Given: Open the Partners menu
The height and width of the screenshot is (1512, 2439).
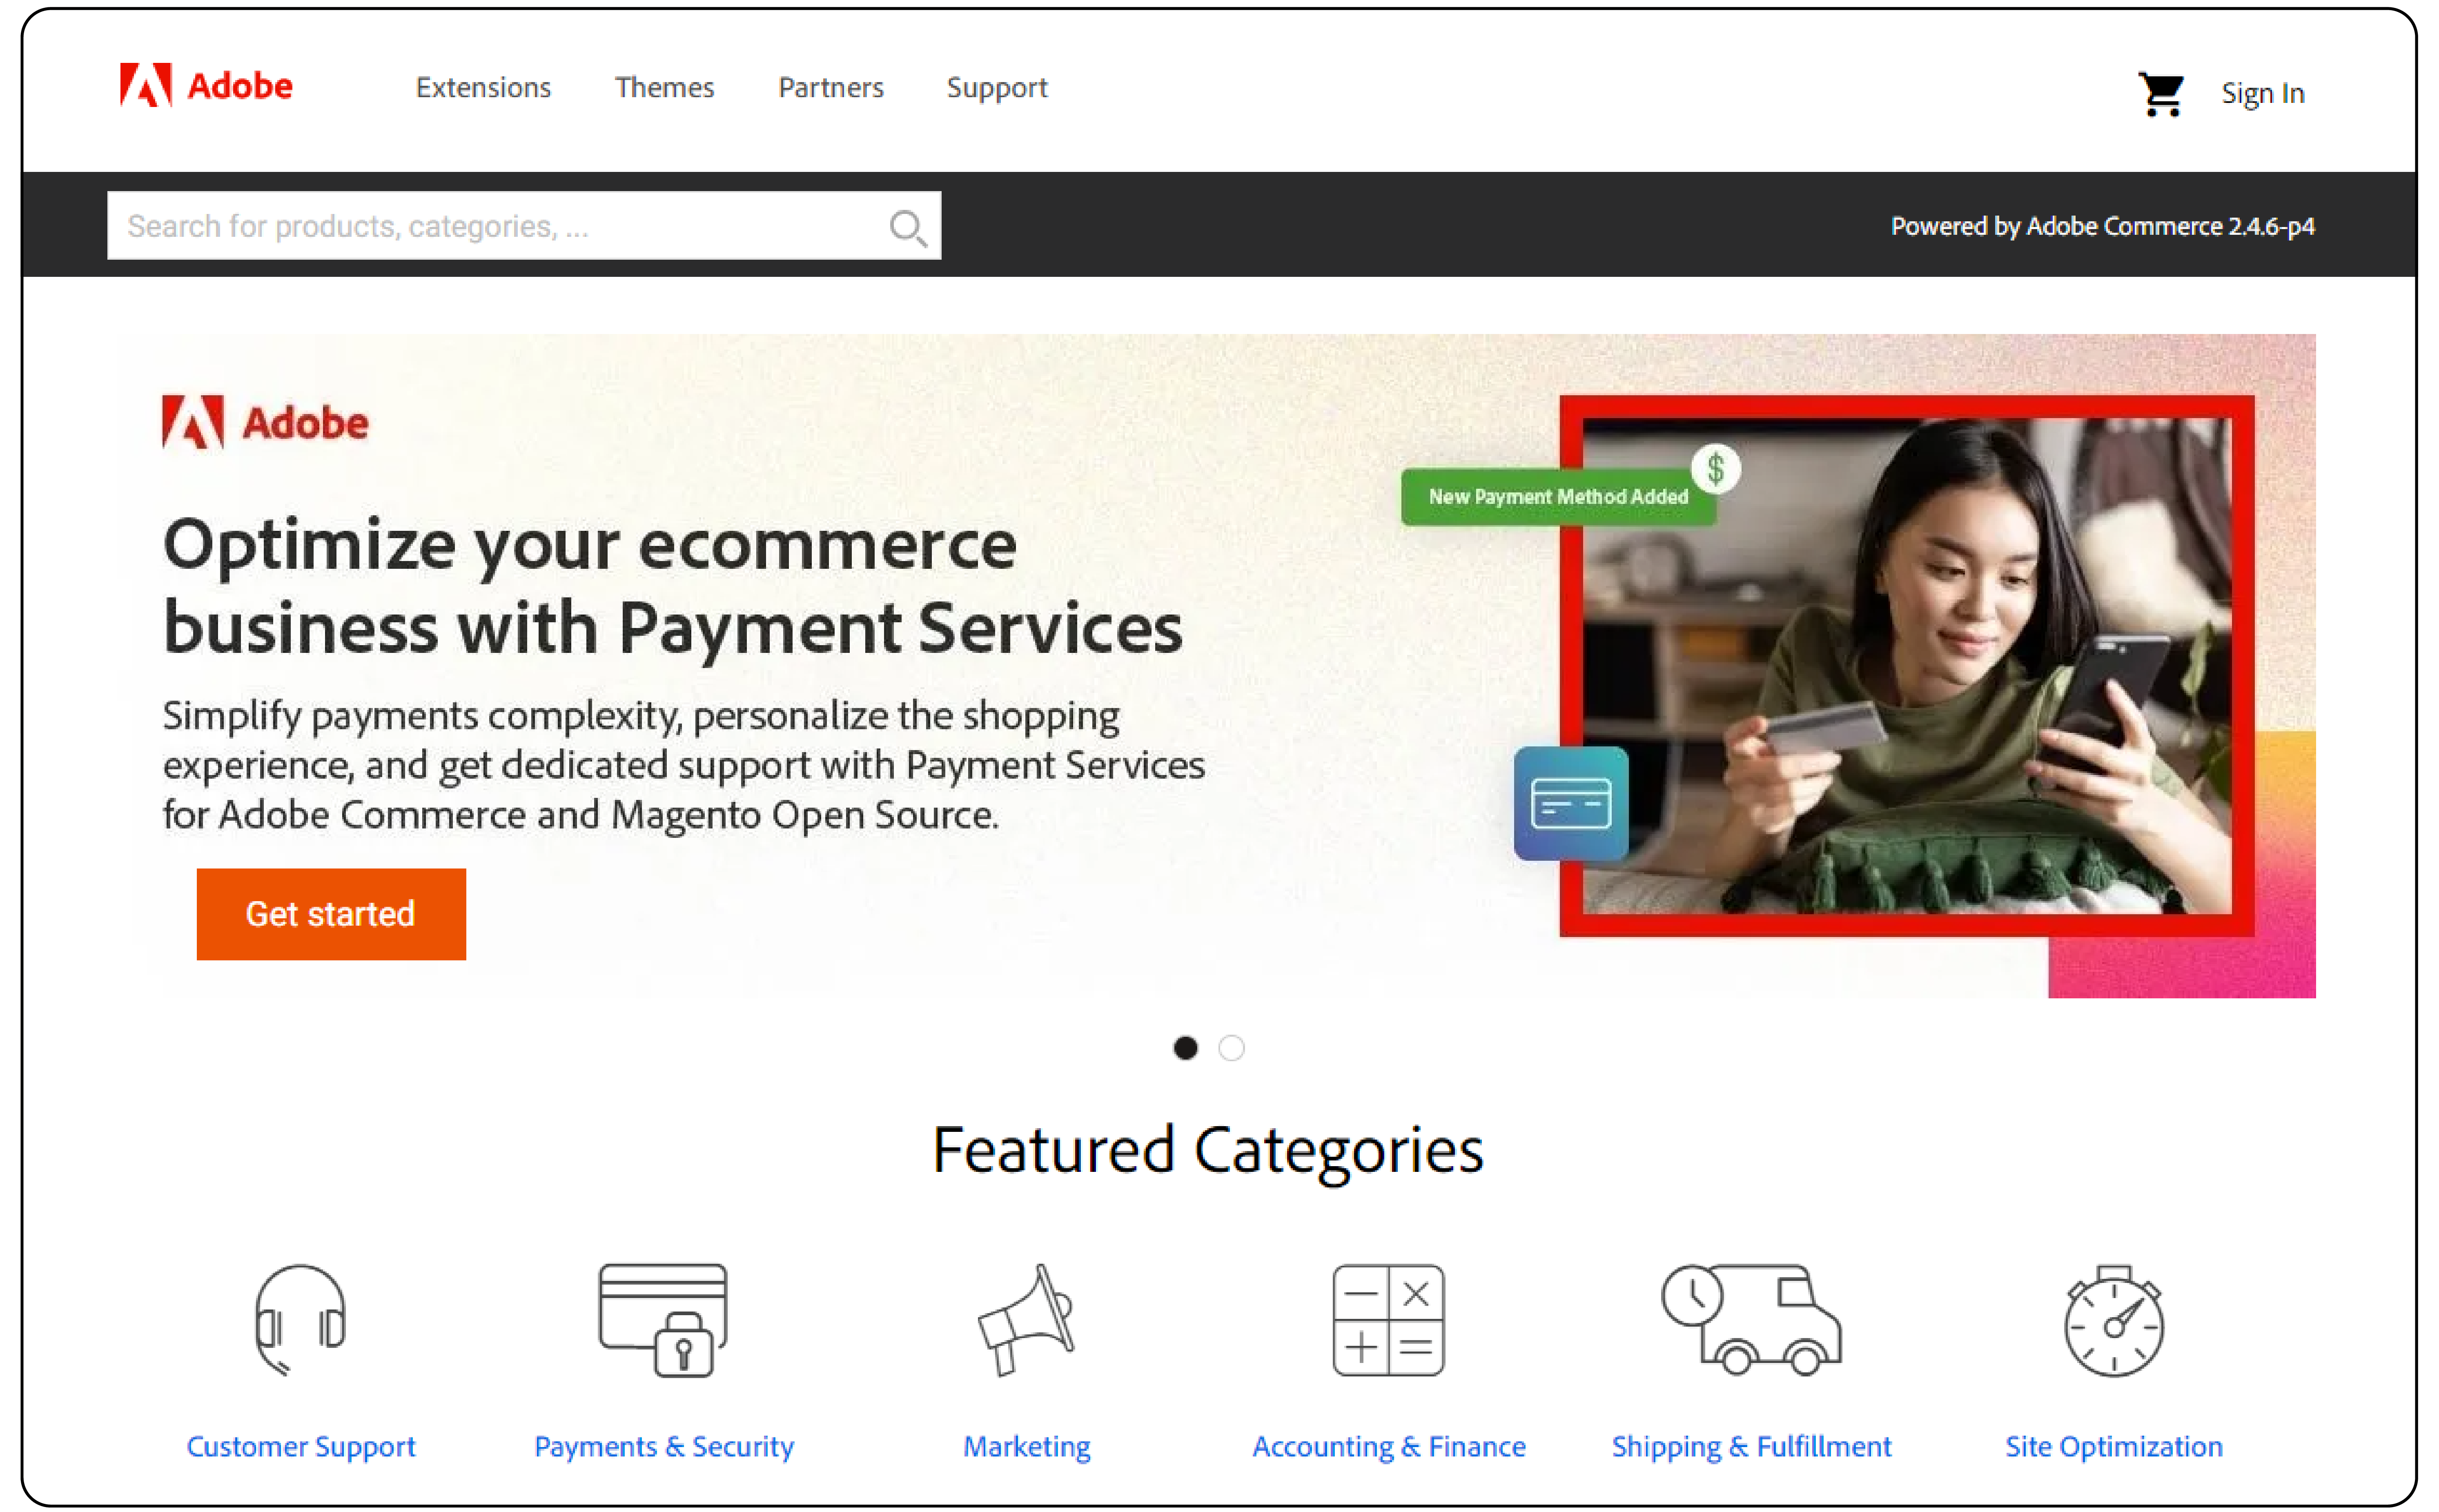Looking at the screenshot, I should pos(831,88).
